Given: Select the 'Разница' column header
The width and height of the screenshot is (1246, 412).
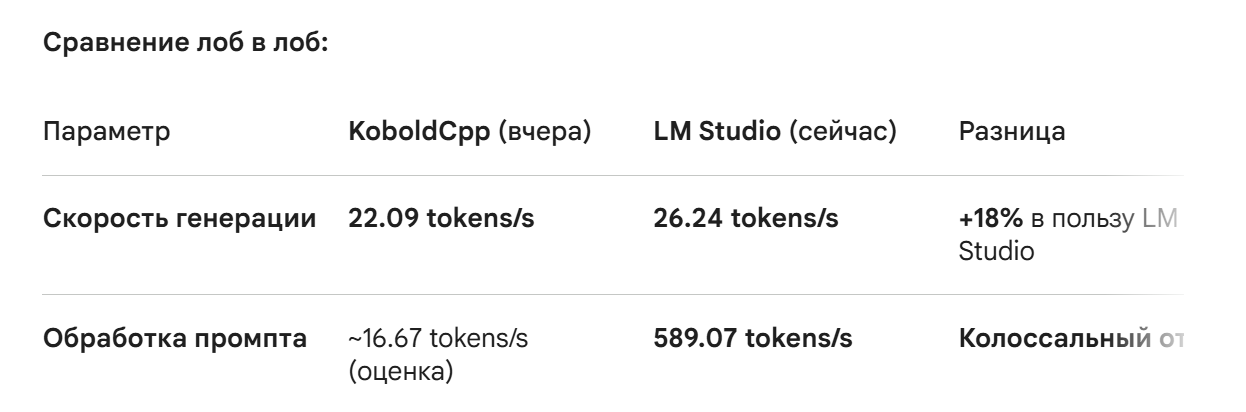Looking at the screenshot, I should (1012, 131).
